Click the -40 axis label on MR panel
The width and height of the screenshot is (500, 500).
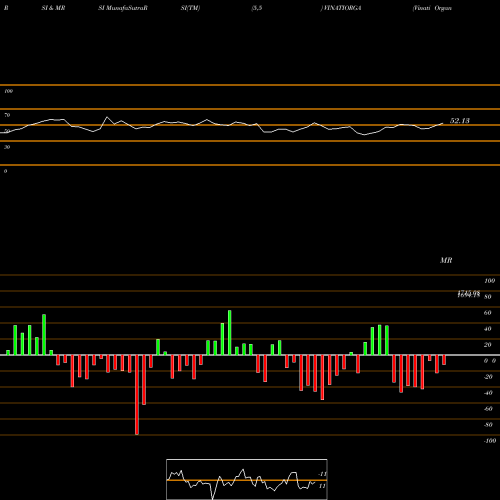tap(488, 393)
